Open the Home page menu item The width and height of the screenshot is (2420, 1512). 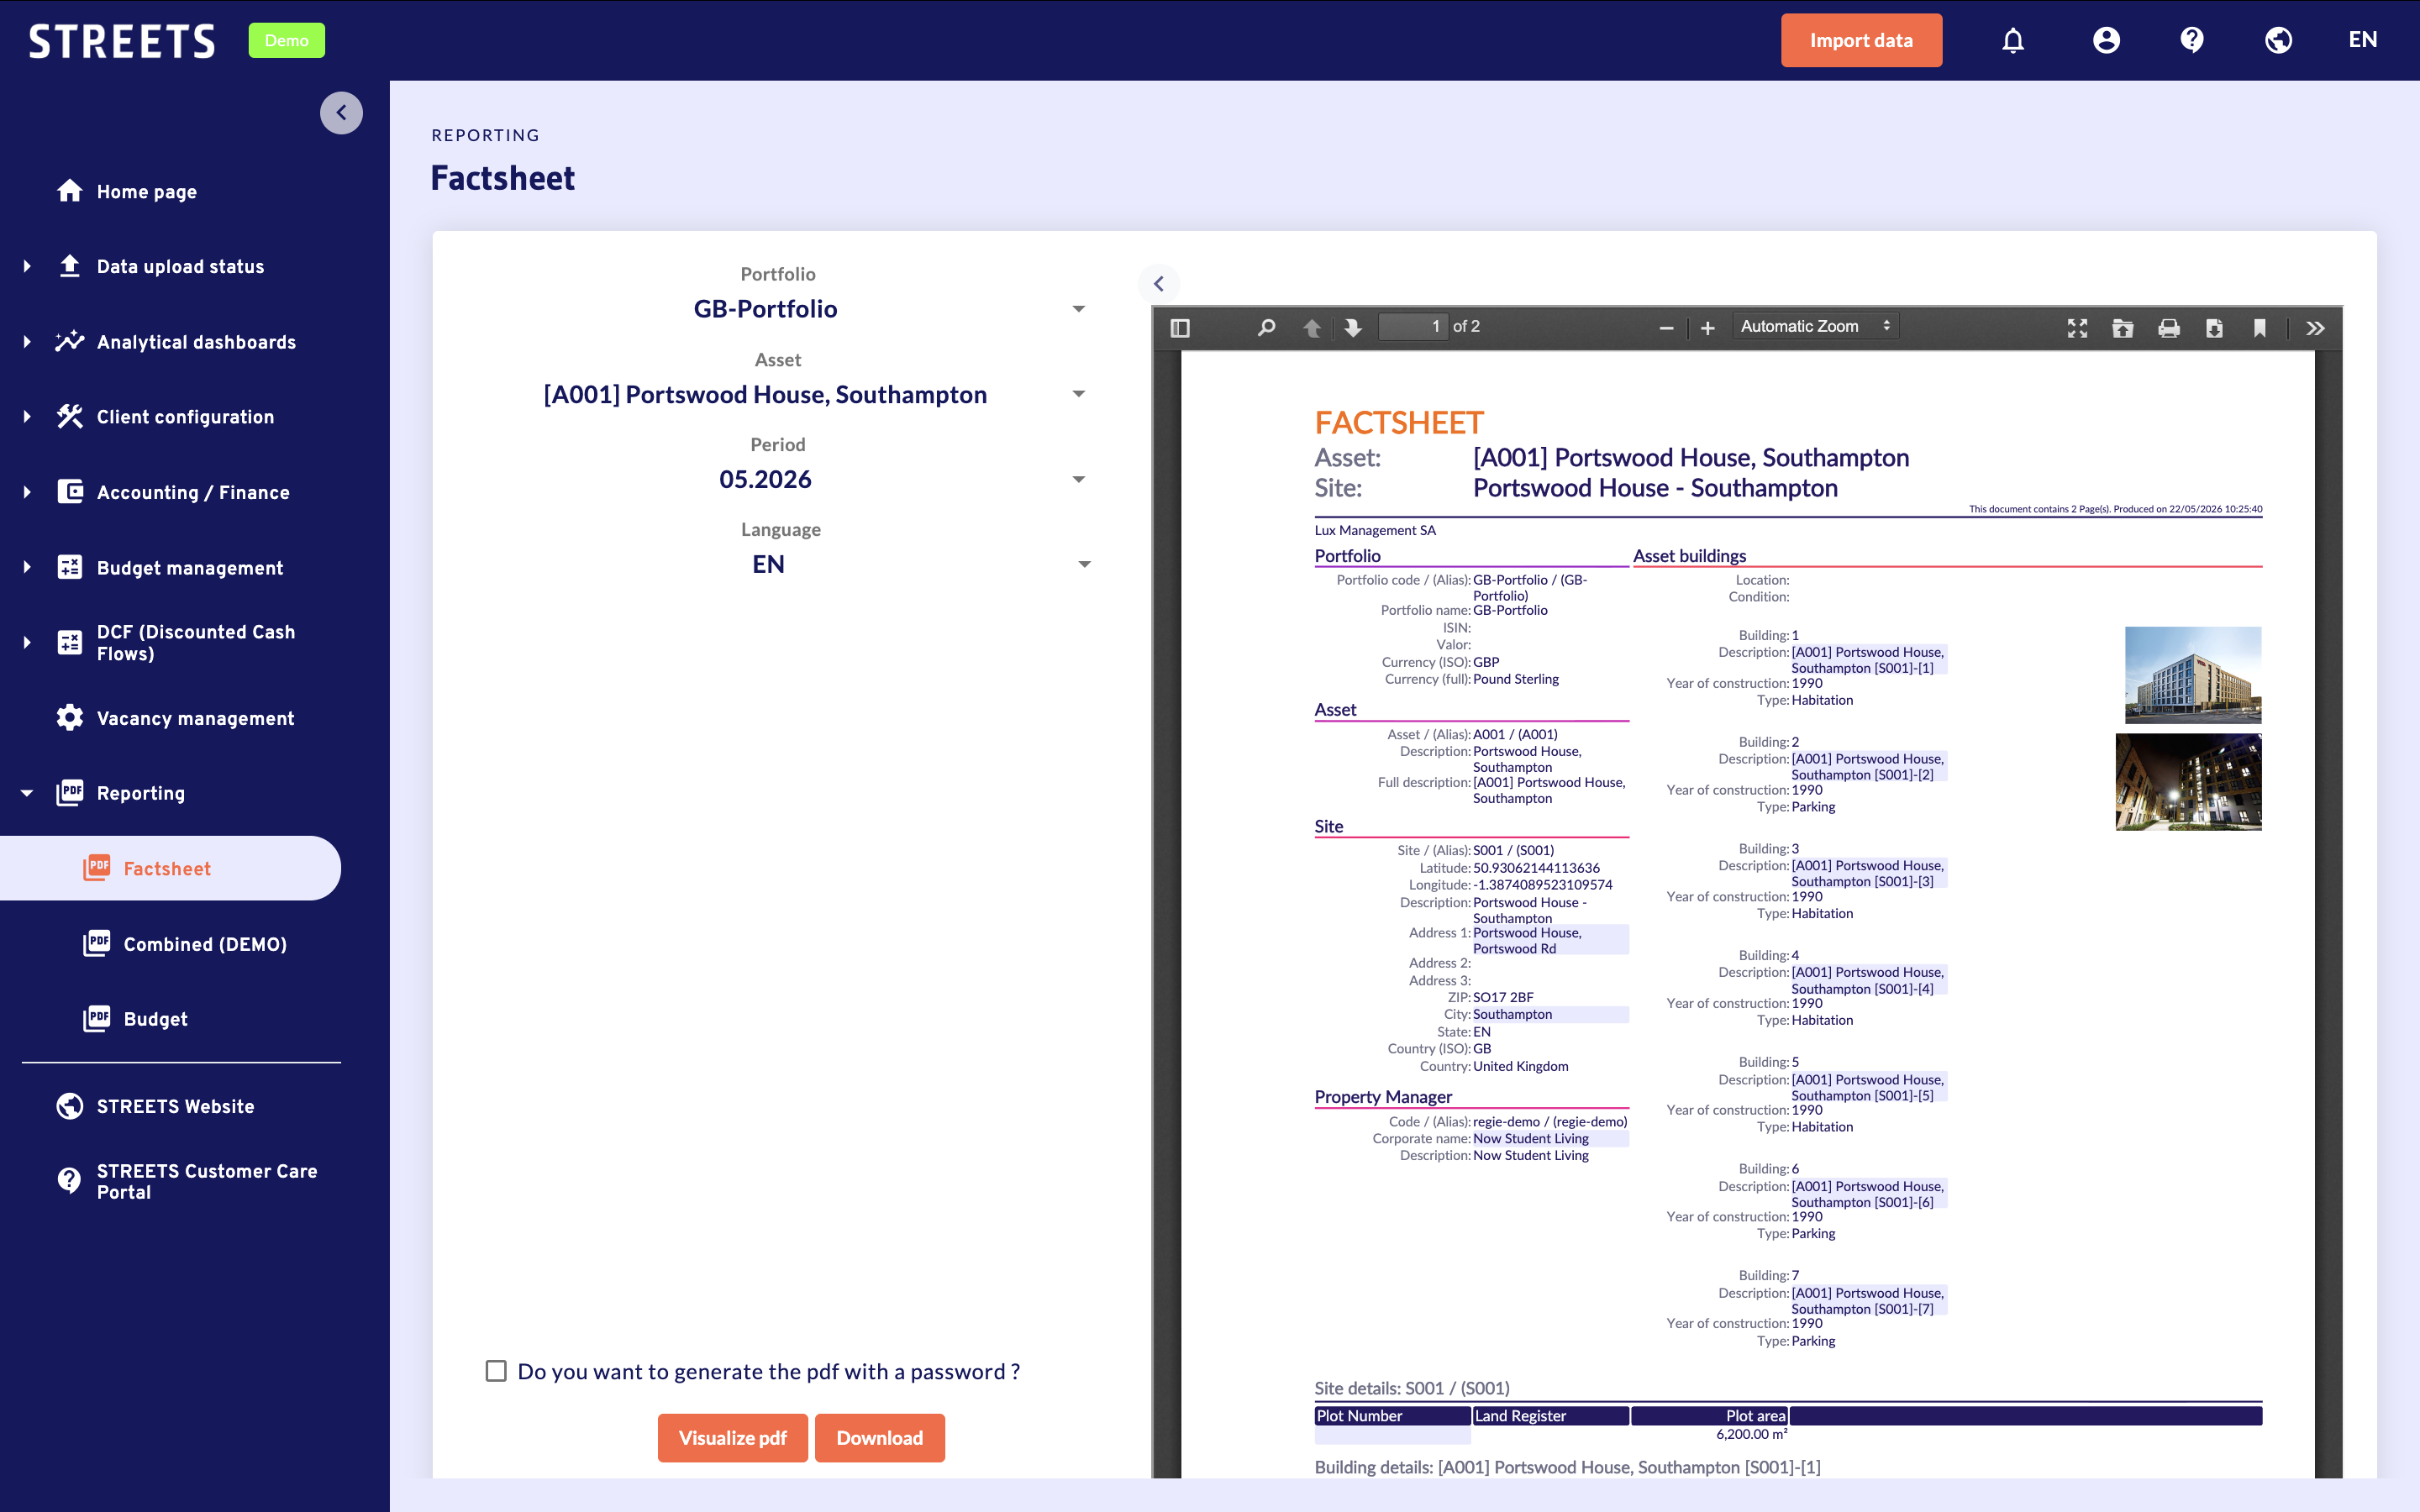tap(147, 191)
